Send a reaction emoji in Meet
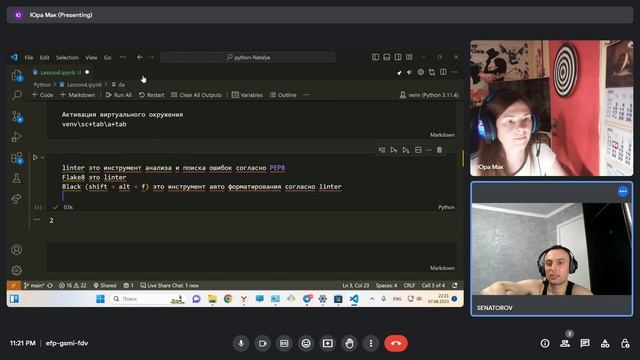The height and width of the screenshot is (360, 640). tap(306, 343)
